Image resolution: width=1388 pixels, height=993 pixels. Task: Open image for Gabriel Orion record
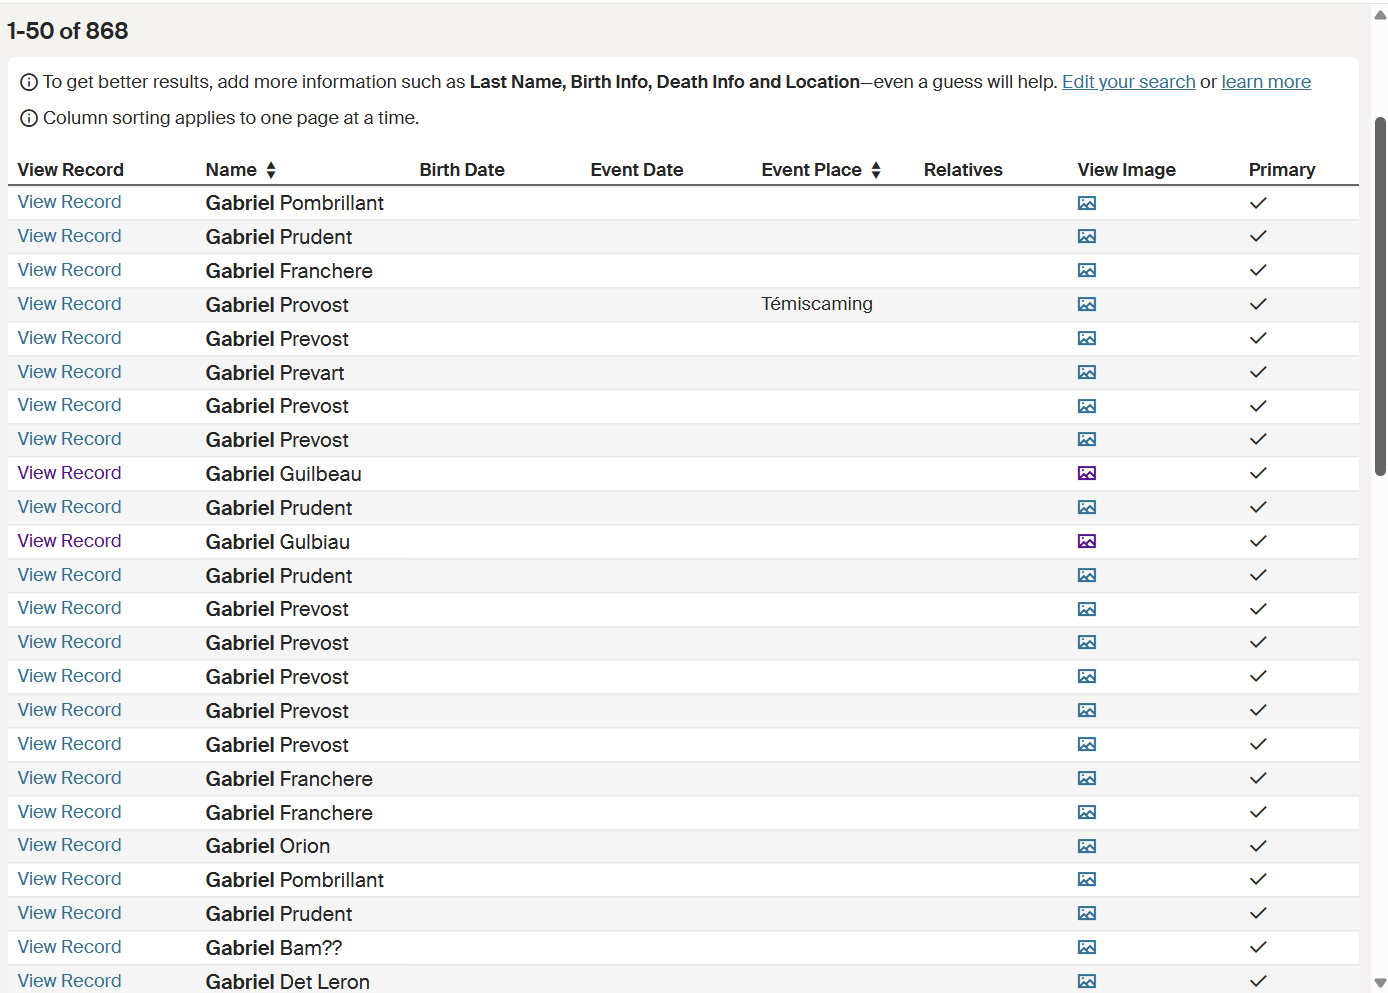1087,846
